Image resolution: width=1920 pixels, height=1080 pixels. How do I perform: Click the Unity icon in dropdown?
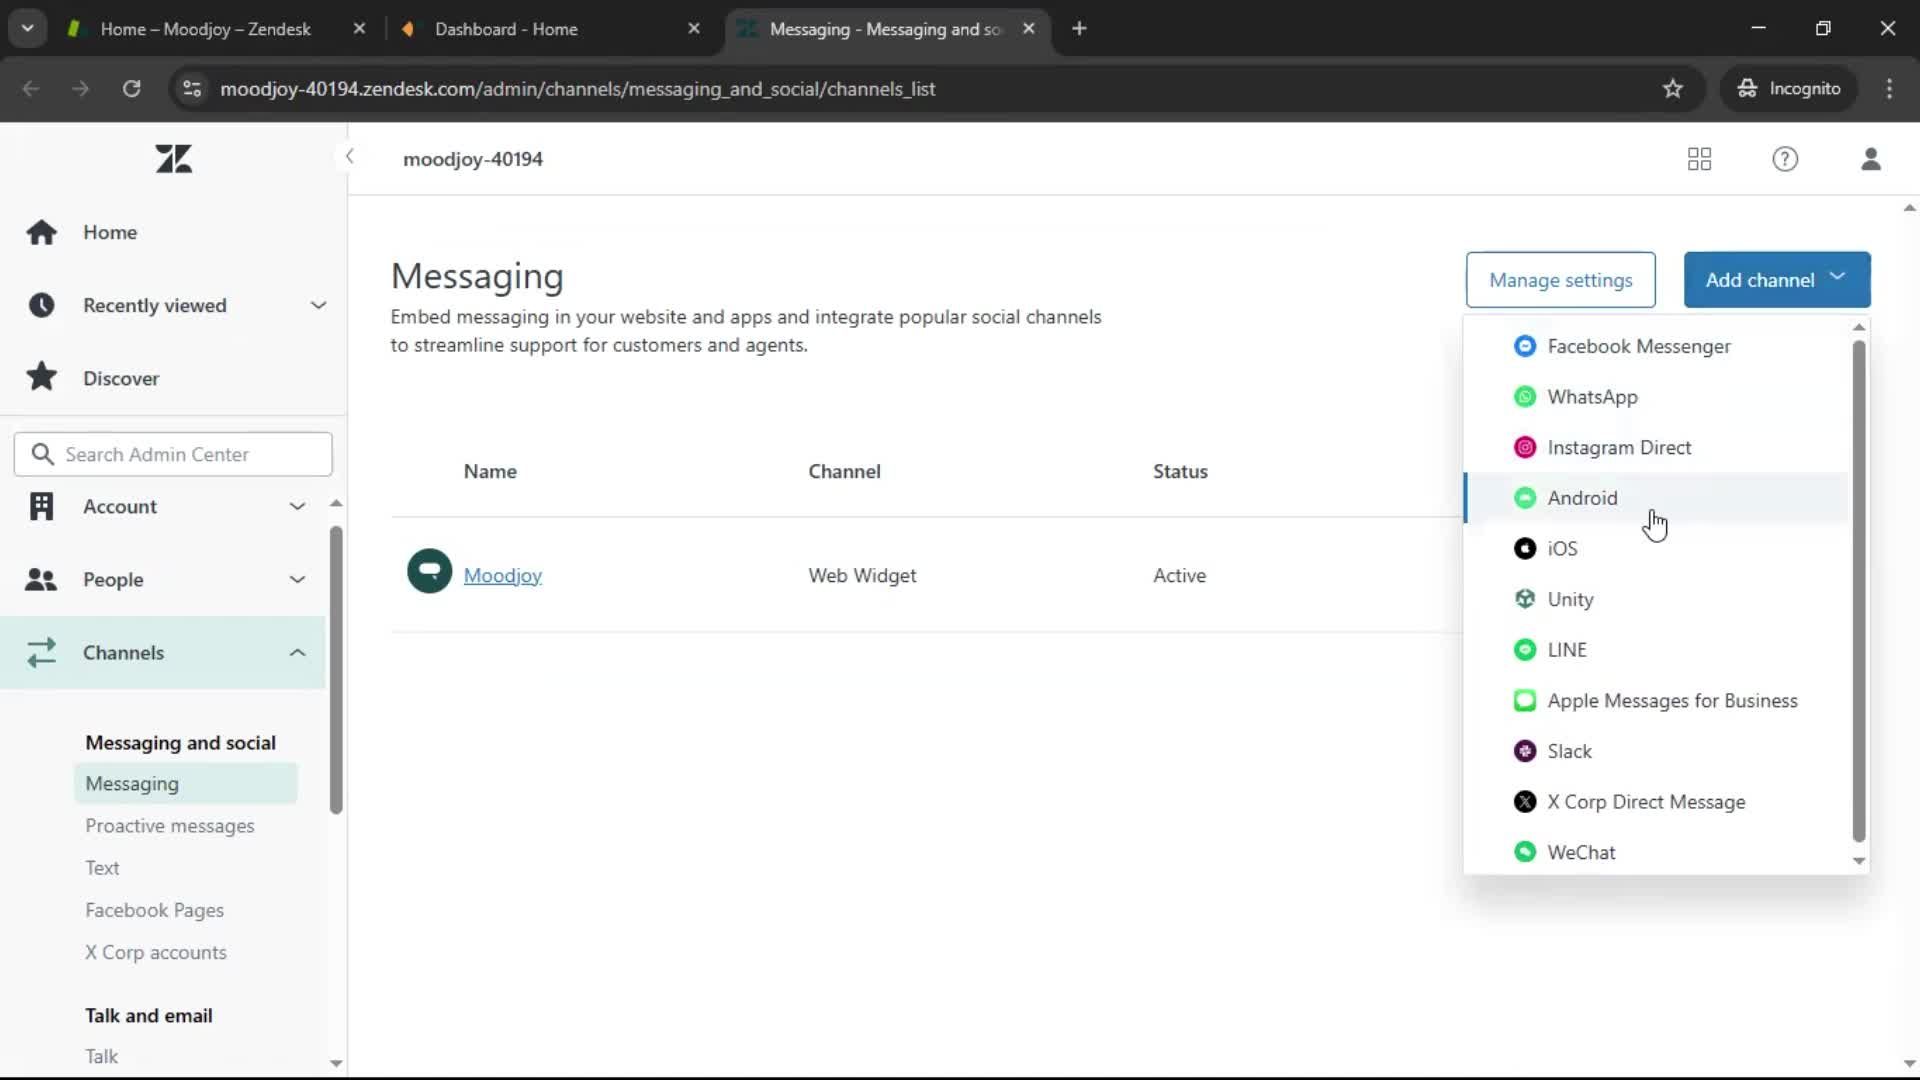point(1524,599)
